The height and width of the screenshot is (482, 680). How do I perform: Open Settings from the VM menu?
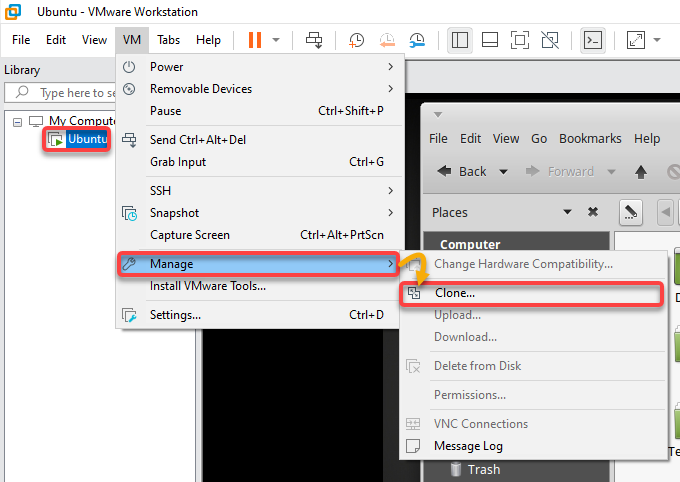(x=258, y=315)
